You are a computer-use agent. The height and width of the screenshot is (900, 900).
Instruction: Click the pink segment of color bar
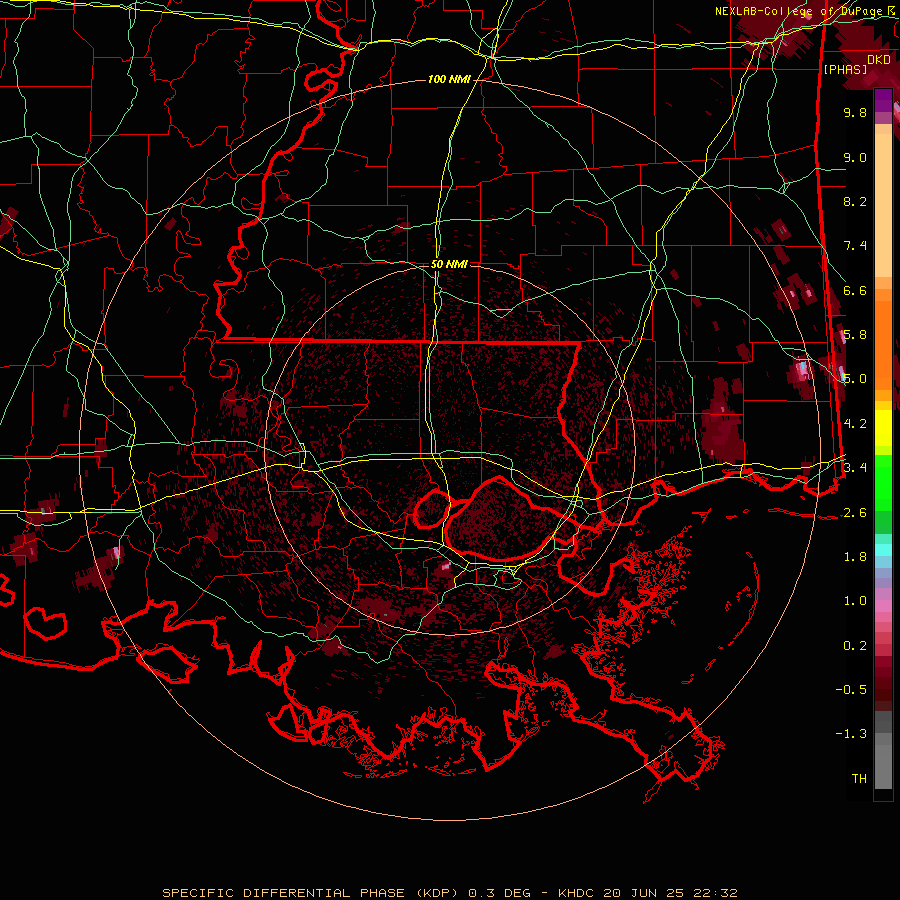(883, 606)
